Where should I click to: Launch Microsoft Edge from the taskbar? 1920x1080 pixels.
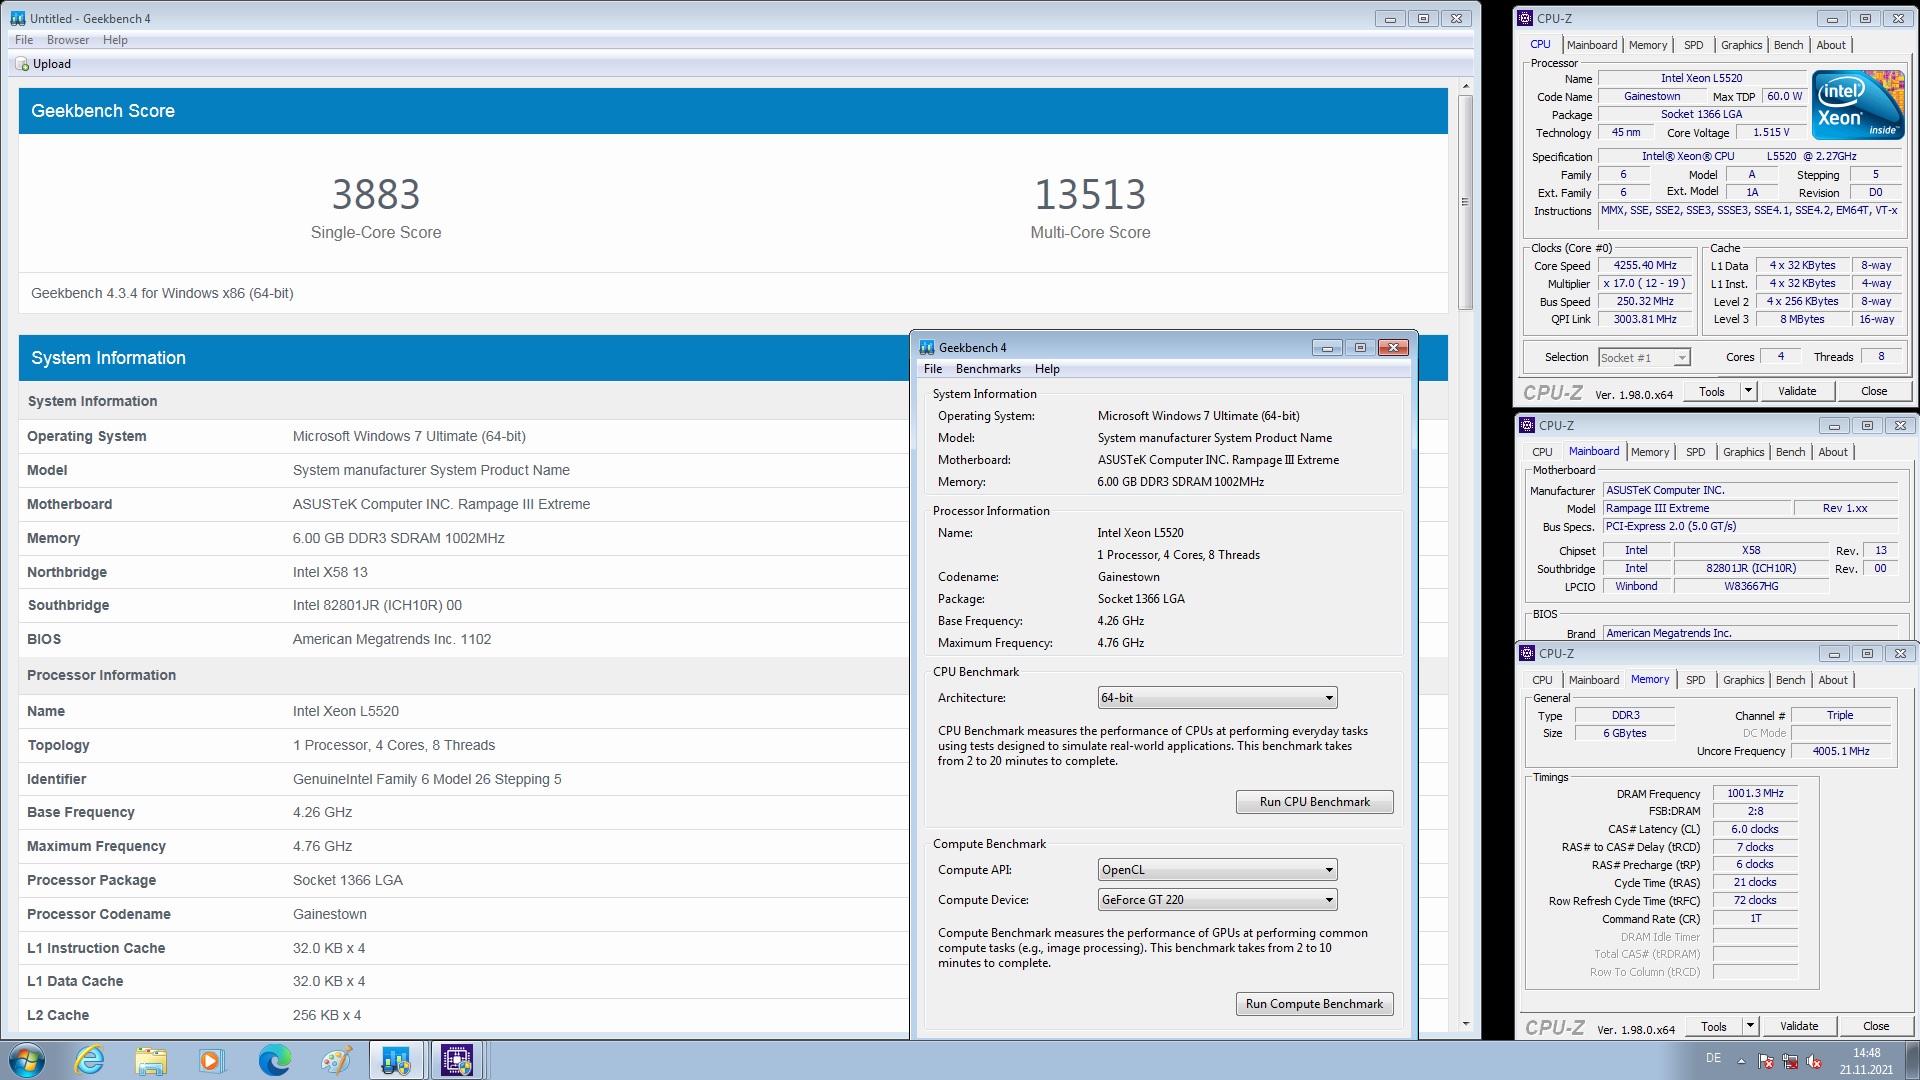tap(274, 1060)
